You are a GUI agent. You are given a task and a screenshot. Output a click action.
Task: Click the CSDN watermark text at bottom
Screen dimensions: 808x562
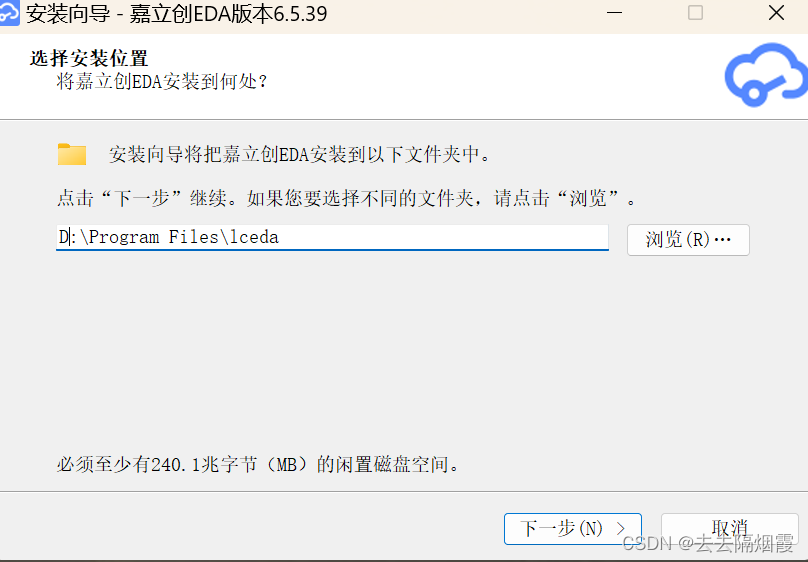pos(708,543)
